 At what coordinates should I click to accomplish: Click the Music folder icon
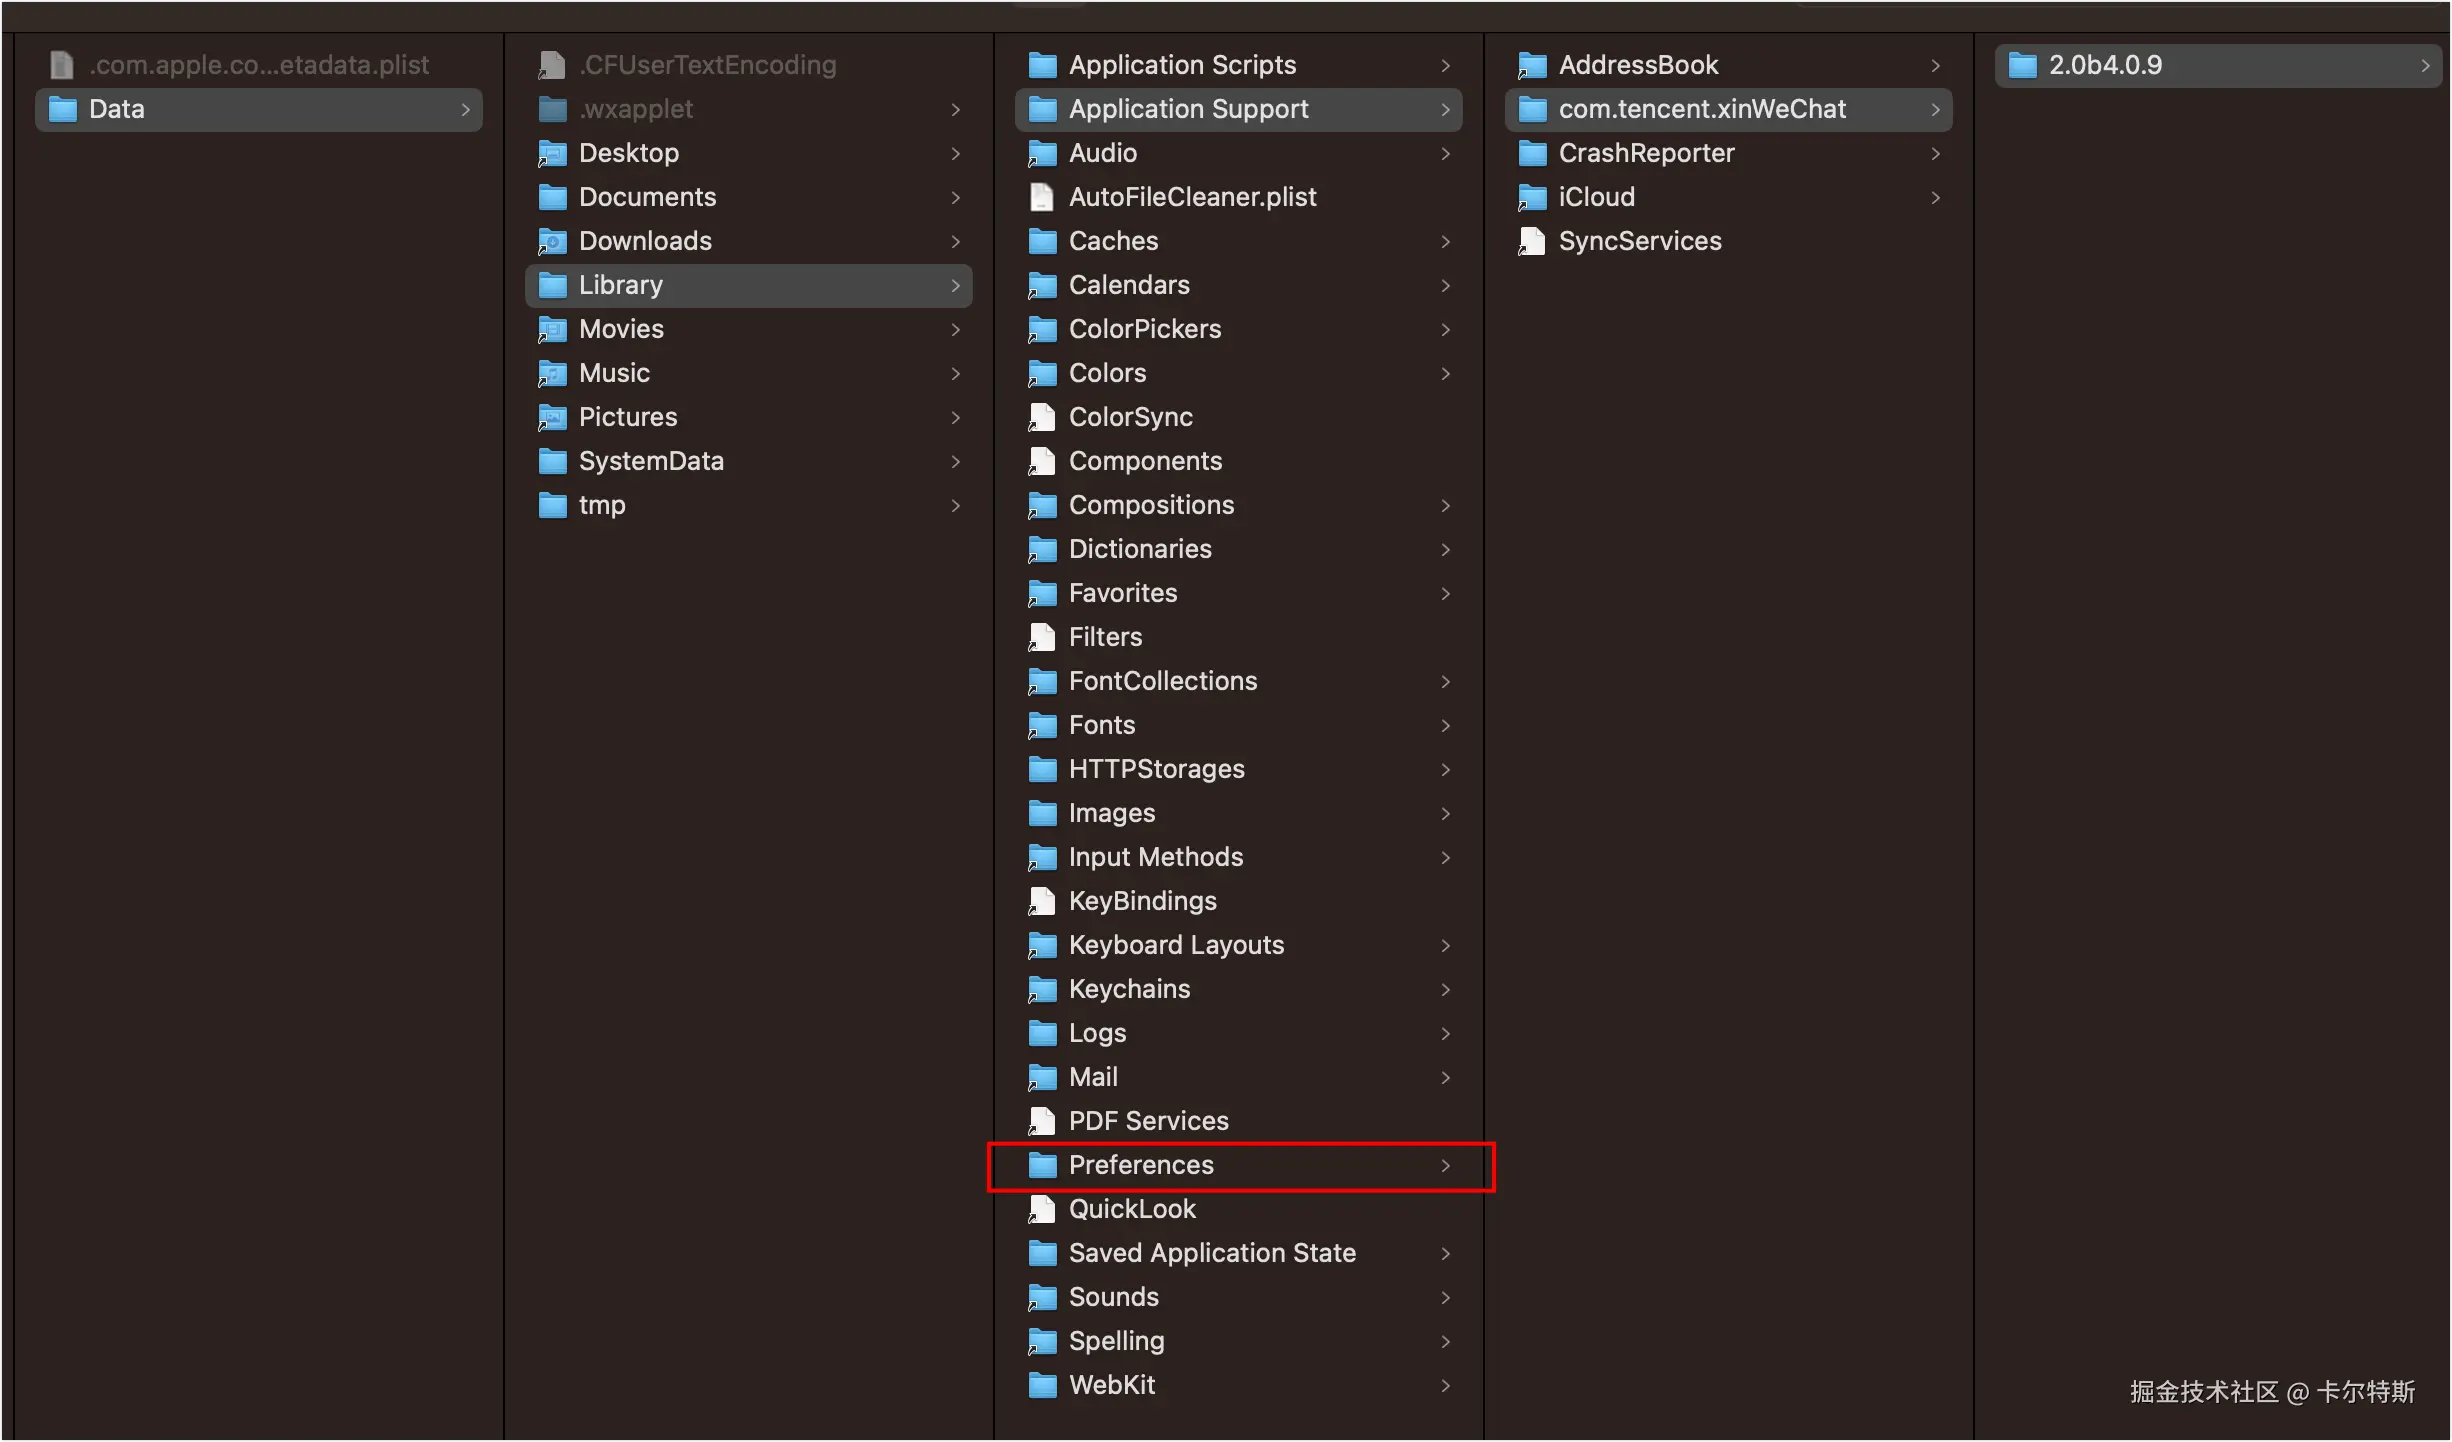552,373
